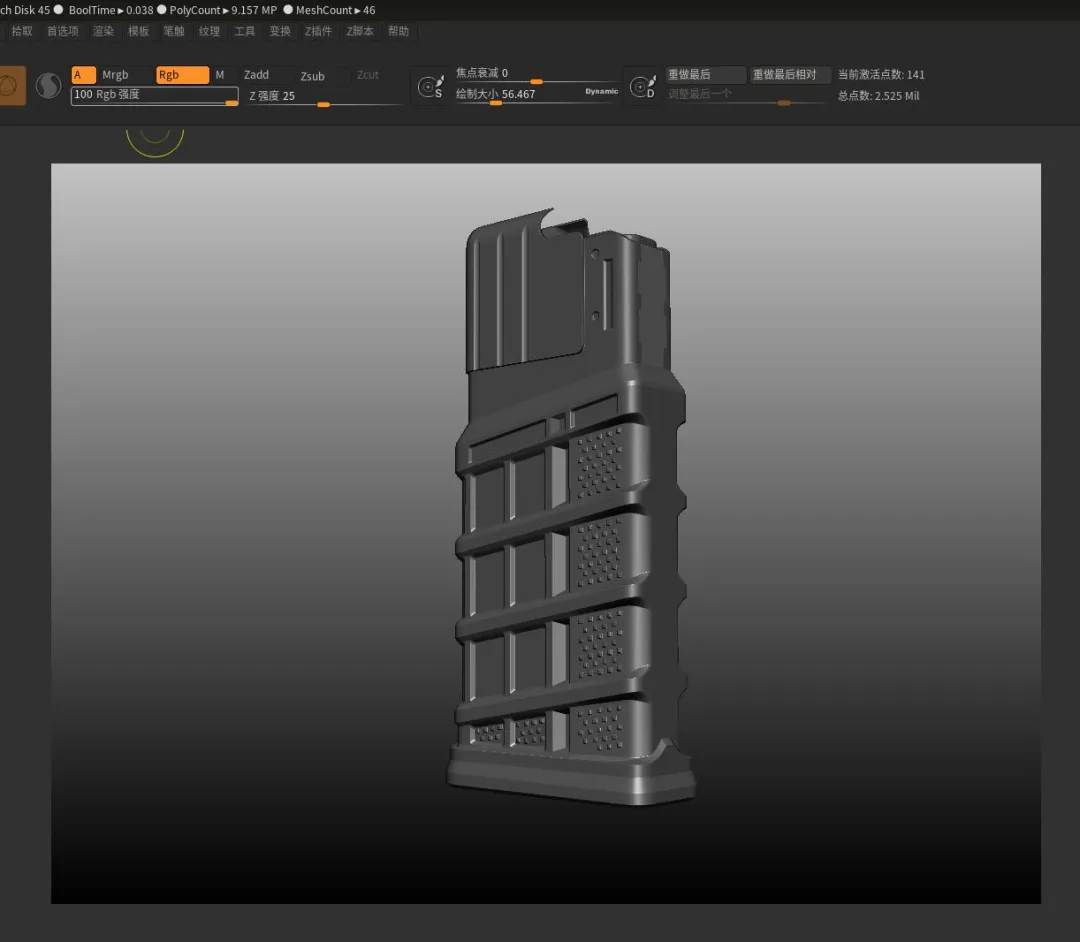
Task: Open the 渲染 menu
Action: [x=103, y=31]
